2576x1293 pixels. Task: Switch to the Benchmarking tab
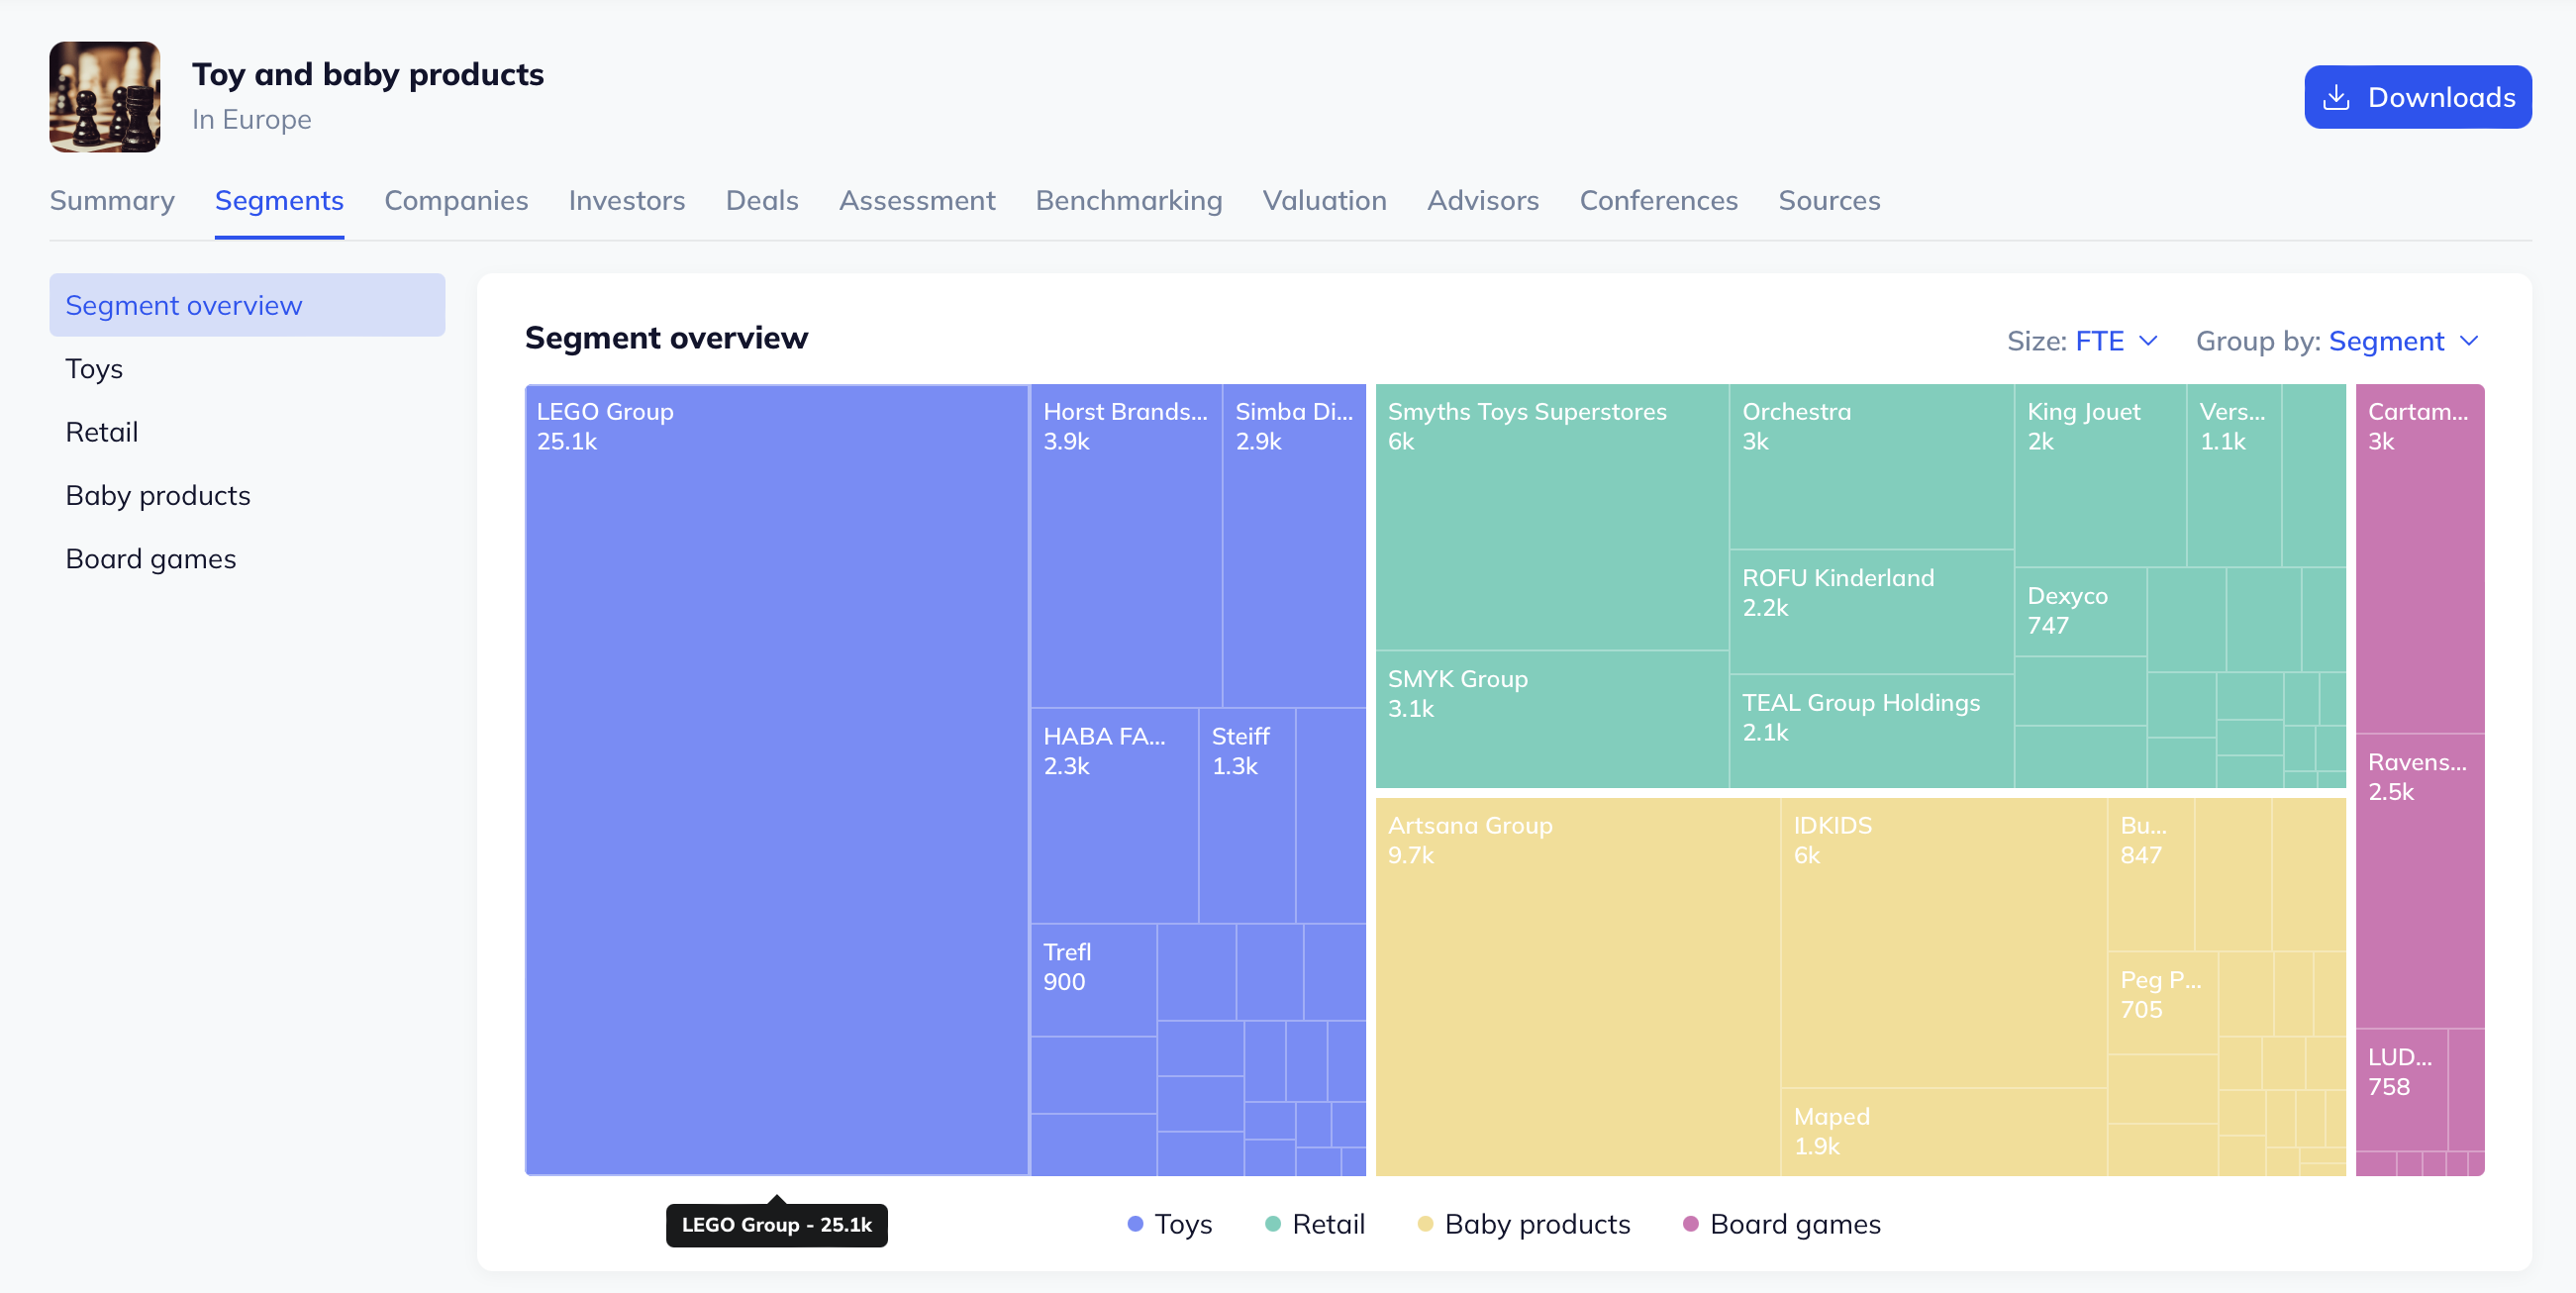1128,200
